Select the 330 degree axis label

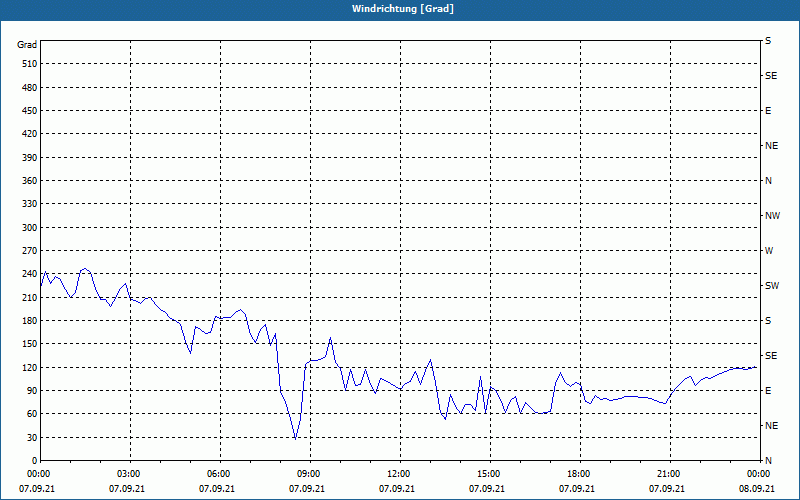point(30,204)
